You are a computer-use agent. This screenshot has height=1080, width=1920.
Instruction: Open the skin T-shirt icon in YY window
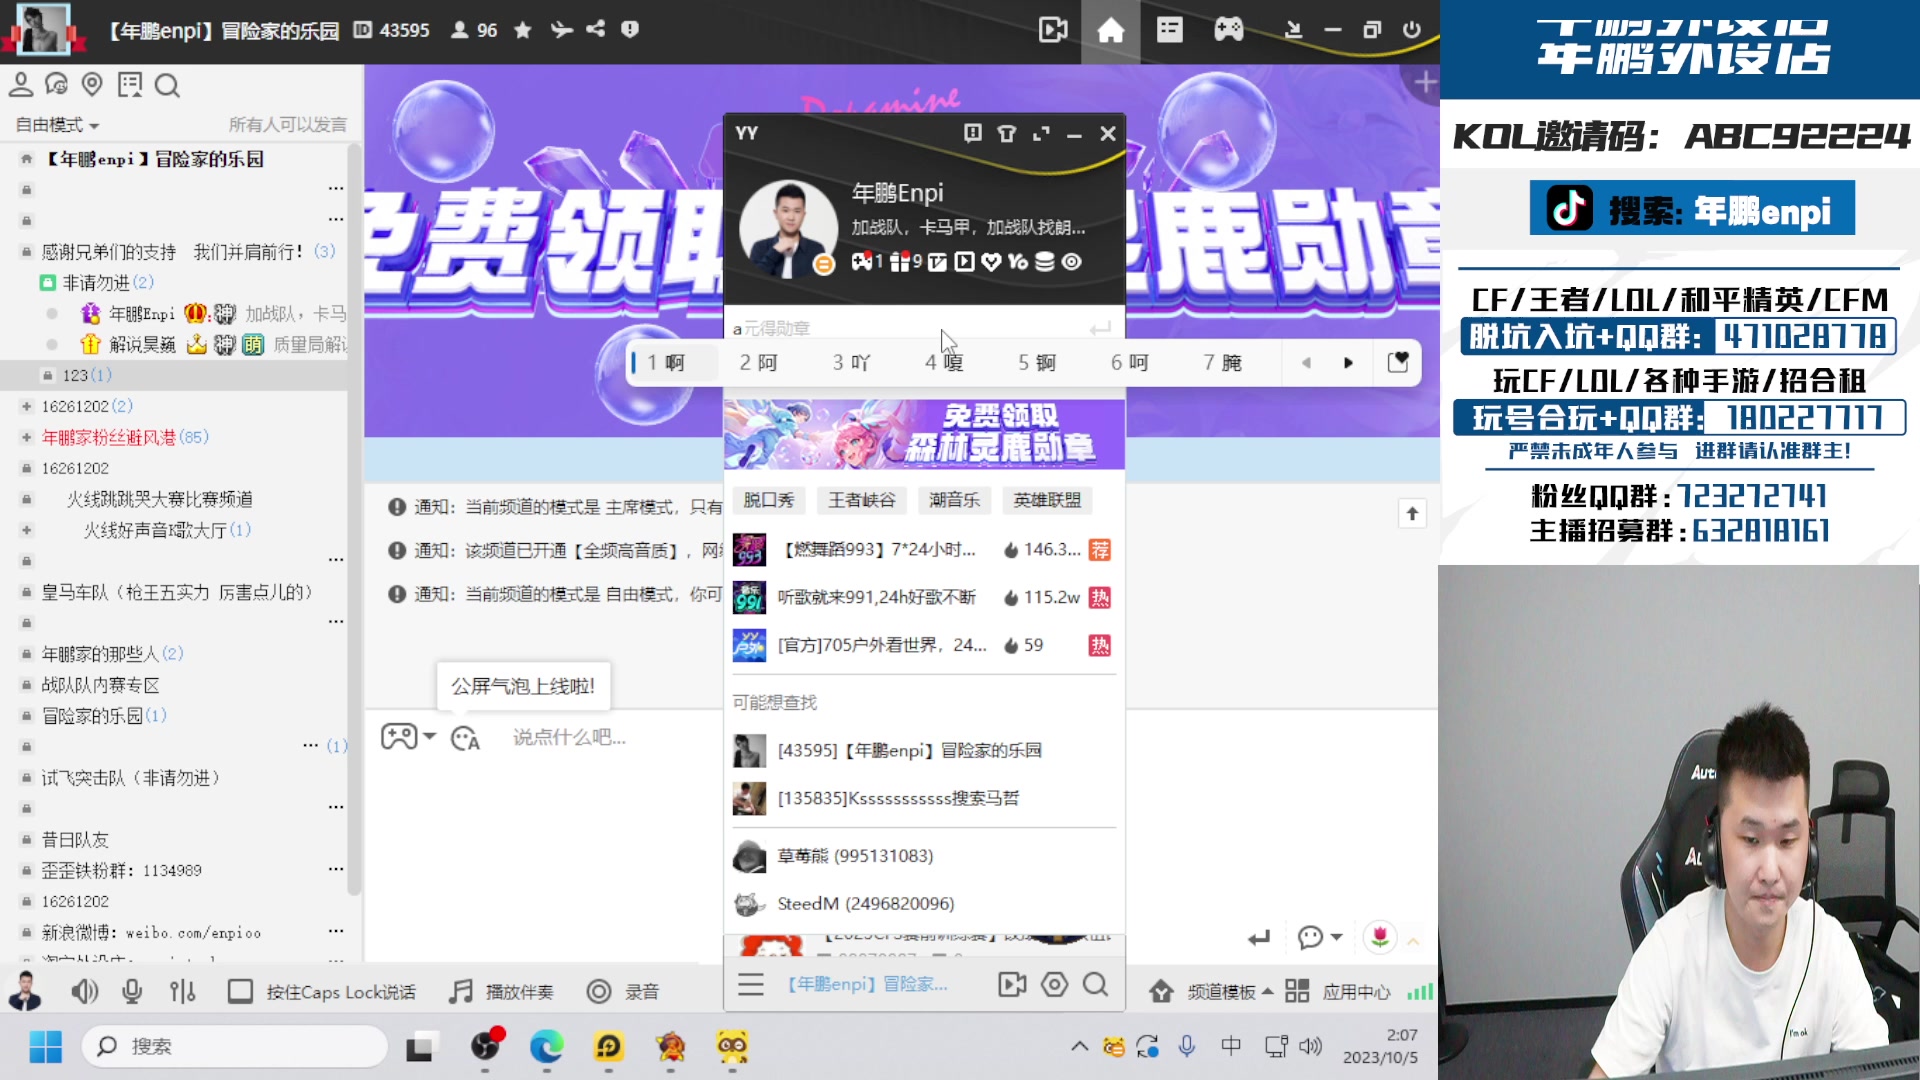[x=1007, y=133]
